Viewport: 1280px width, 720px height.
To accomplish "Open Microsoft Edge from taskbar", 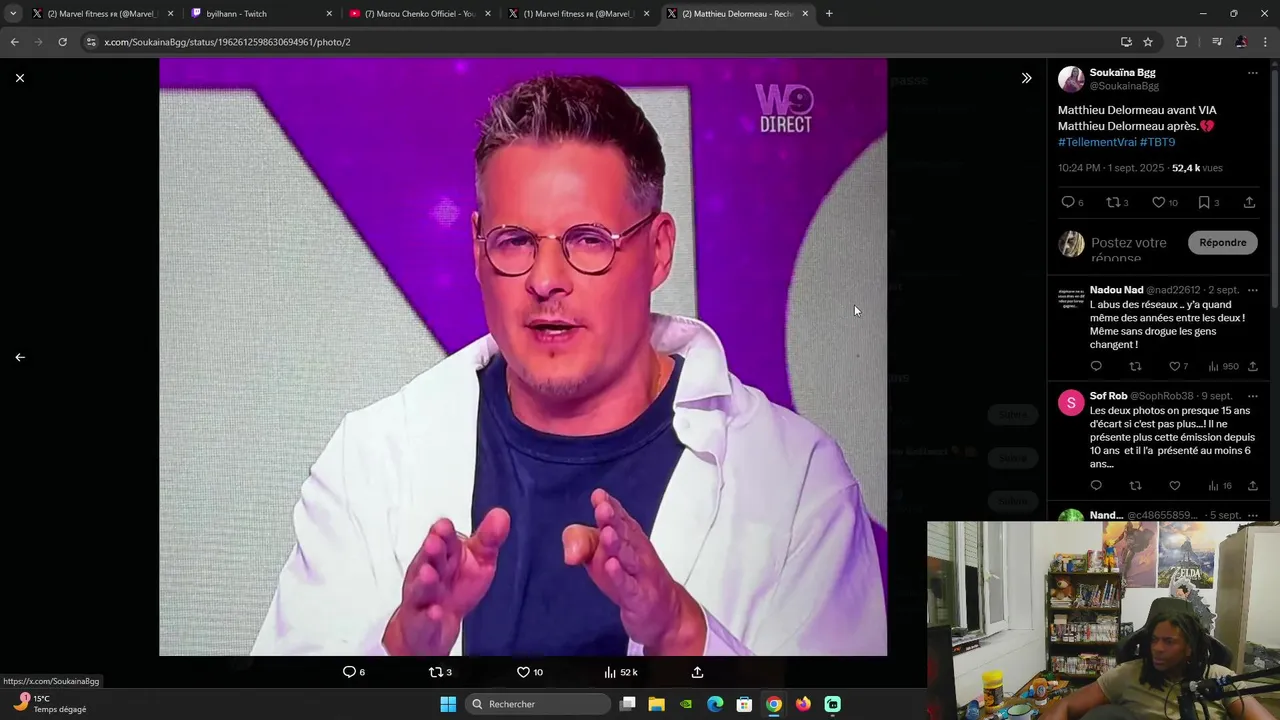I will tap(715, 704).
